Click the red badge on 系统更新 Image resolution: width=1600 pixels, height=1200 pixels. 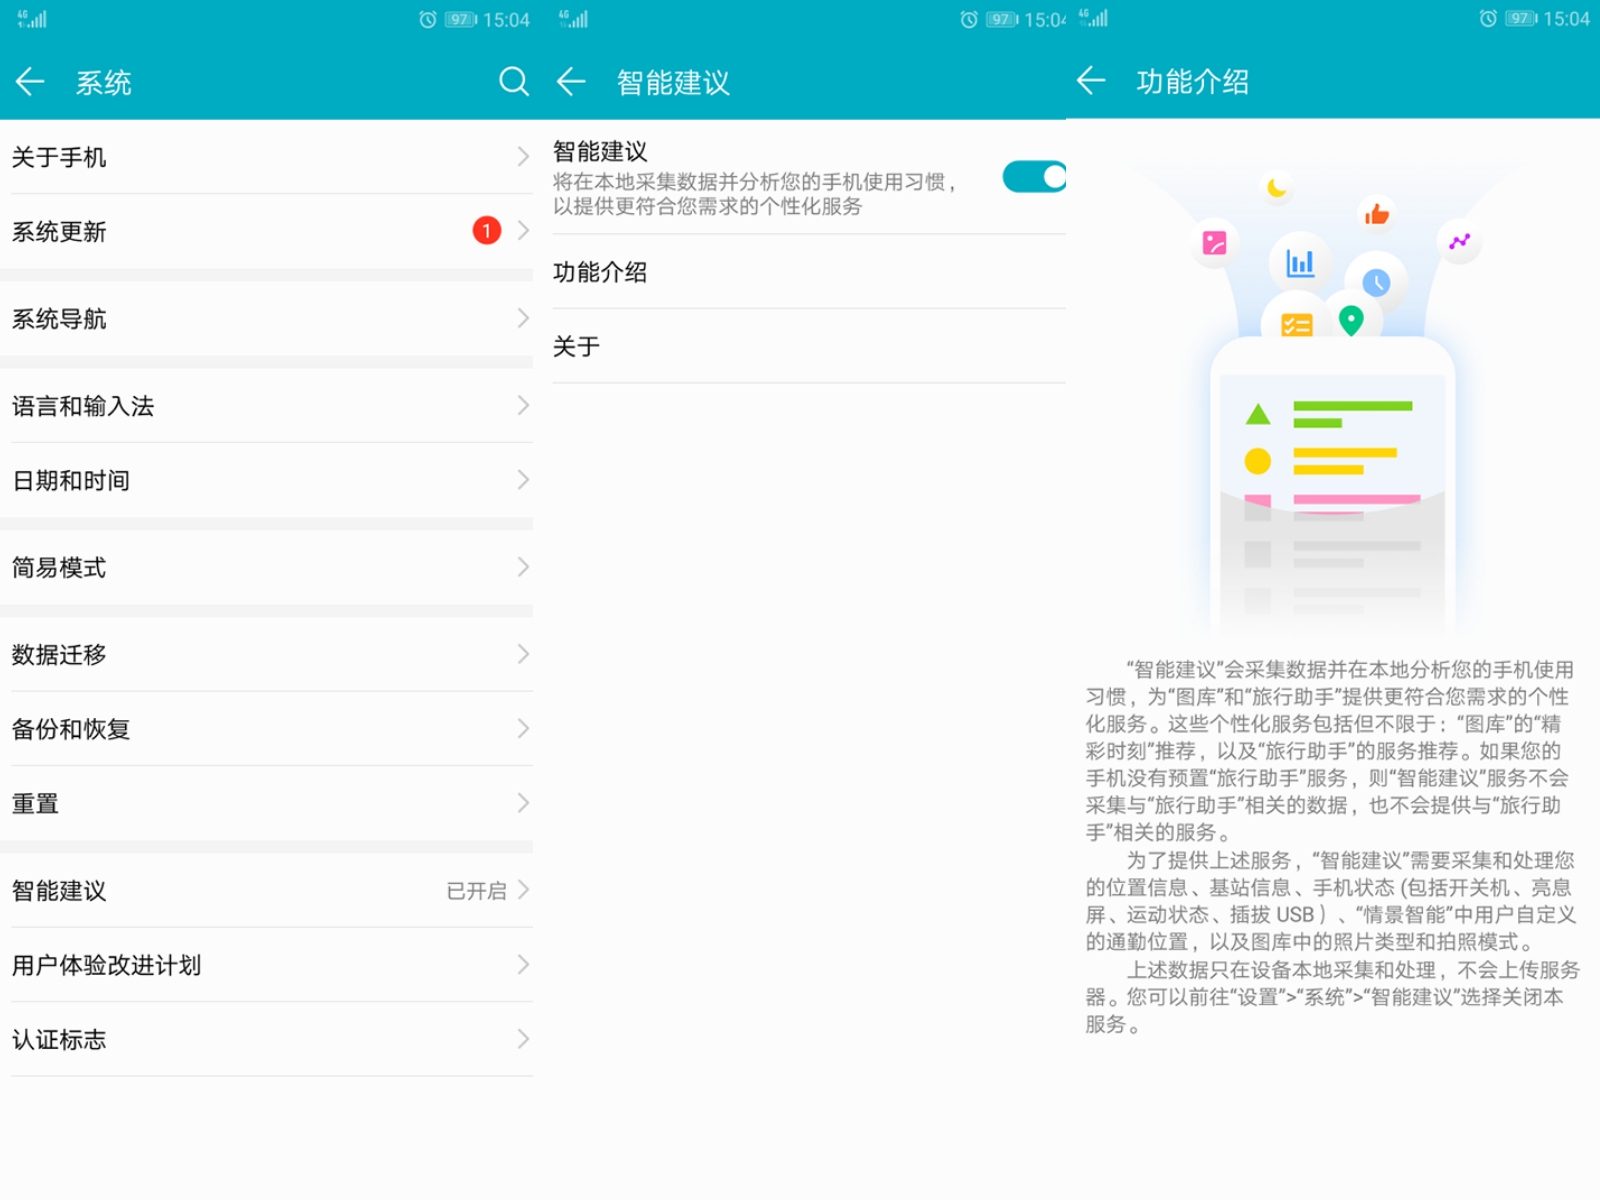[486, 230]
